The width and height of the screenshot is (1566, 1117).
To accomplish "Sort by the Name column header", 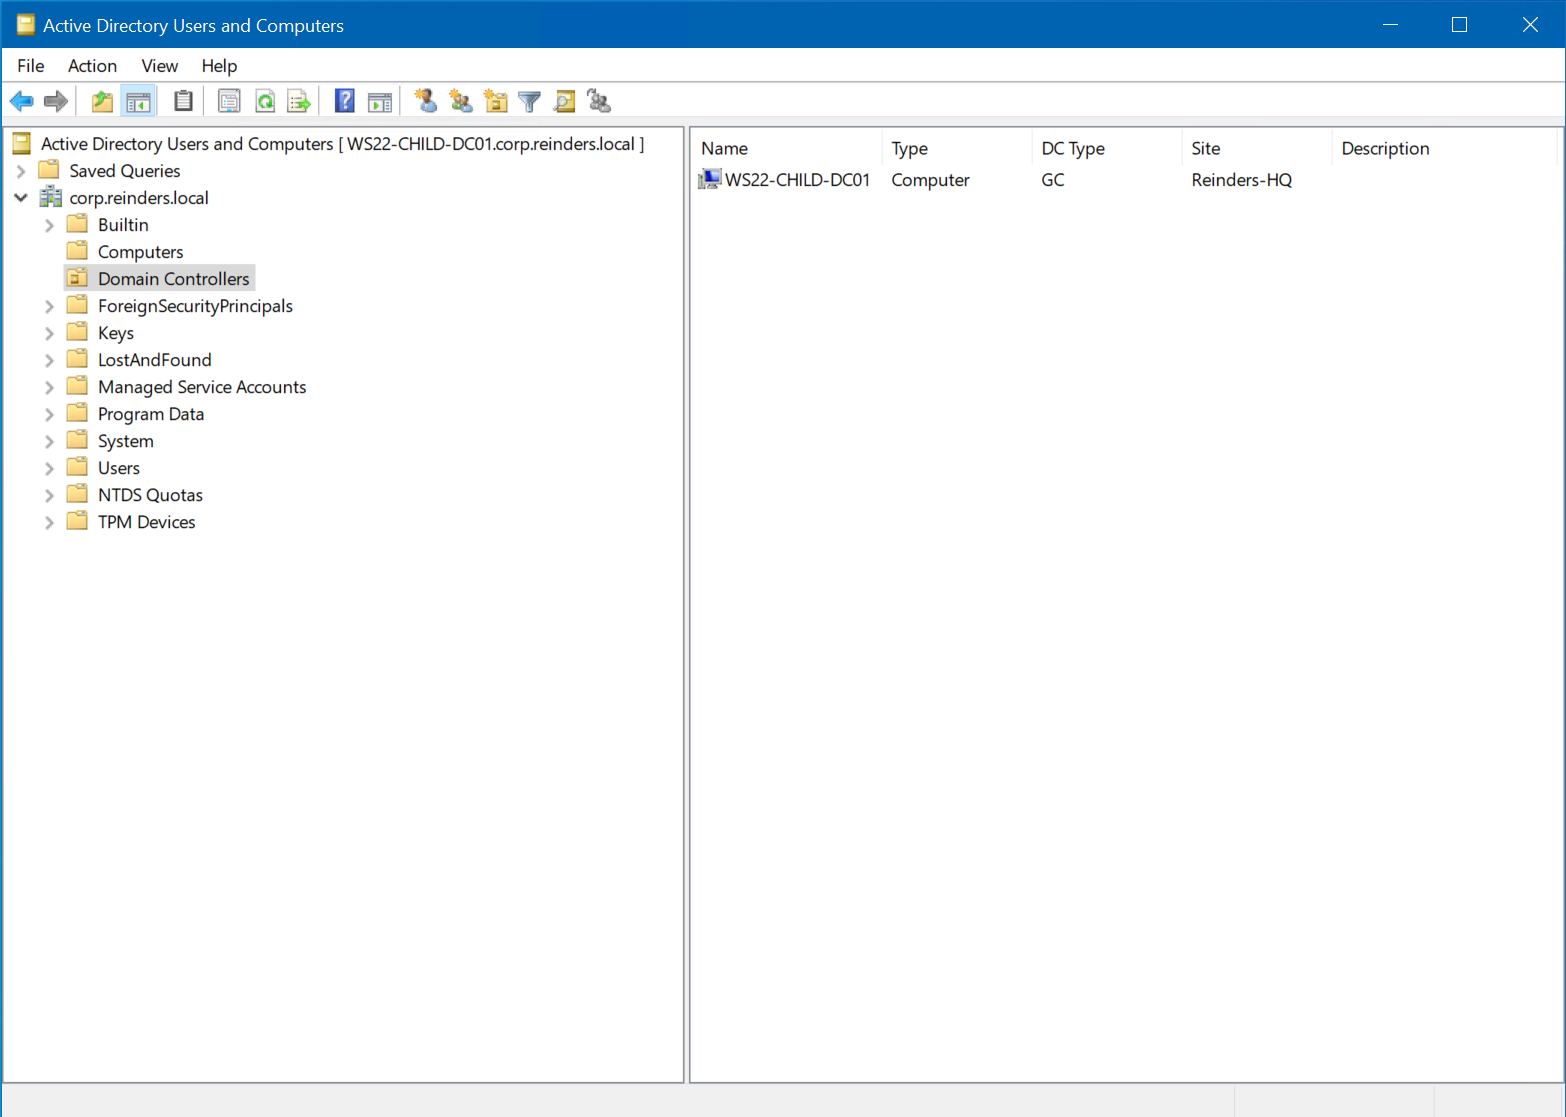I will tap(786, 148).
